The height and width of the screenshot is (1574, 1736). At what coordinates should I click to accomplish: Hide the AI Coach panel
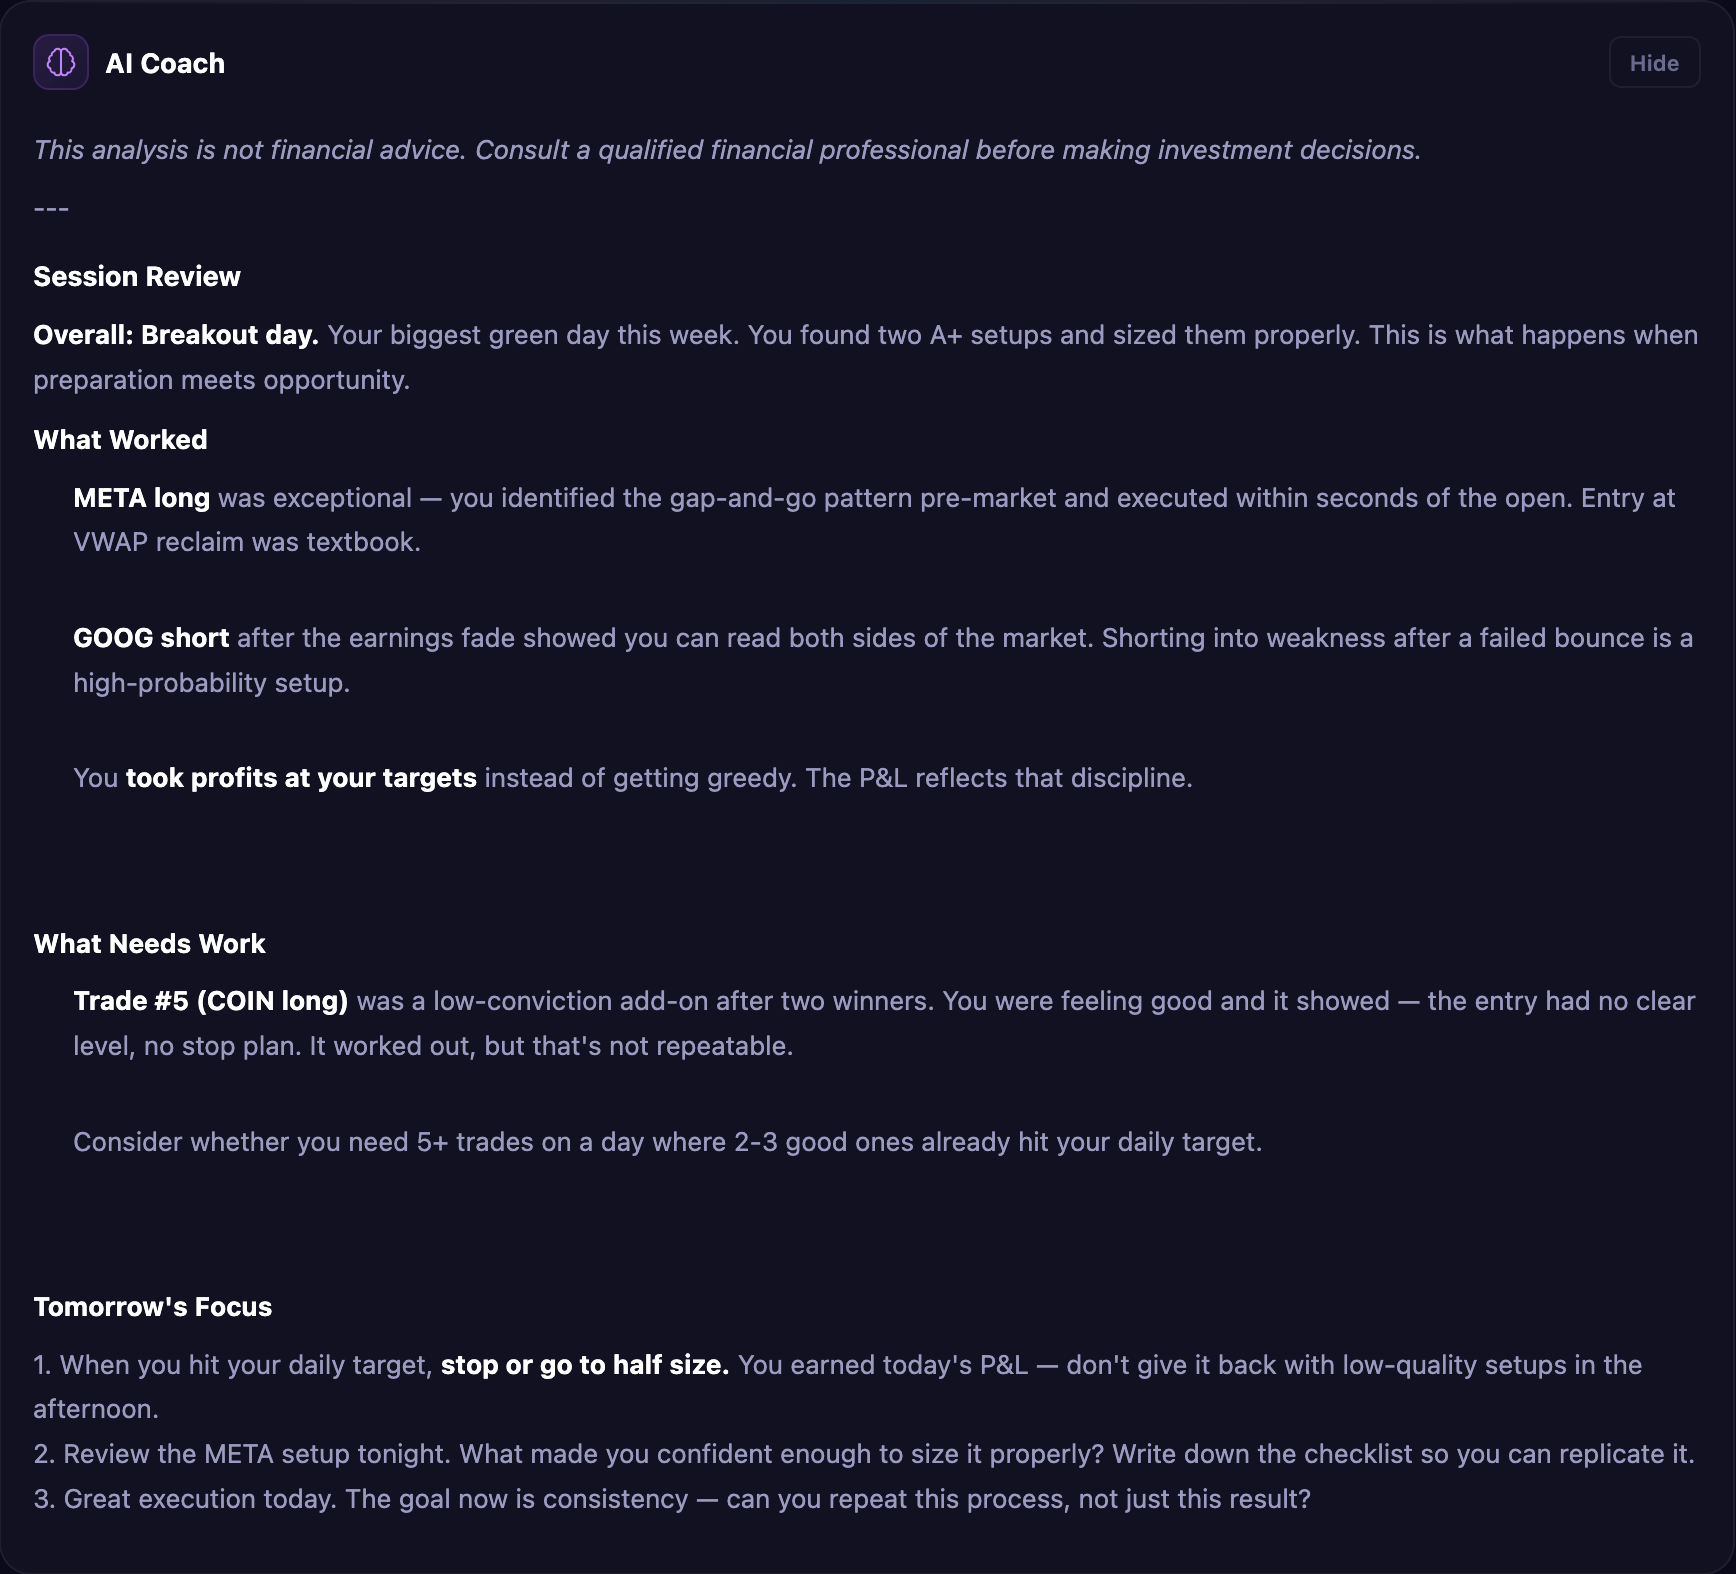click(1653, 61)
